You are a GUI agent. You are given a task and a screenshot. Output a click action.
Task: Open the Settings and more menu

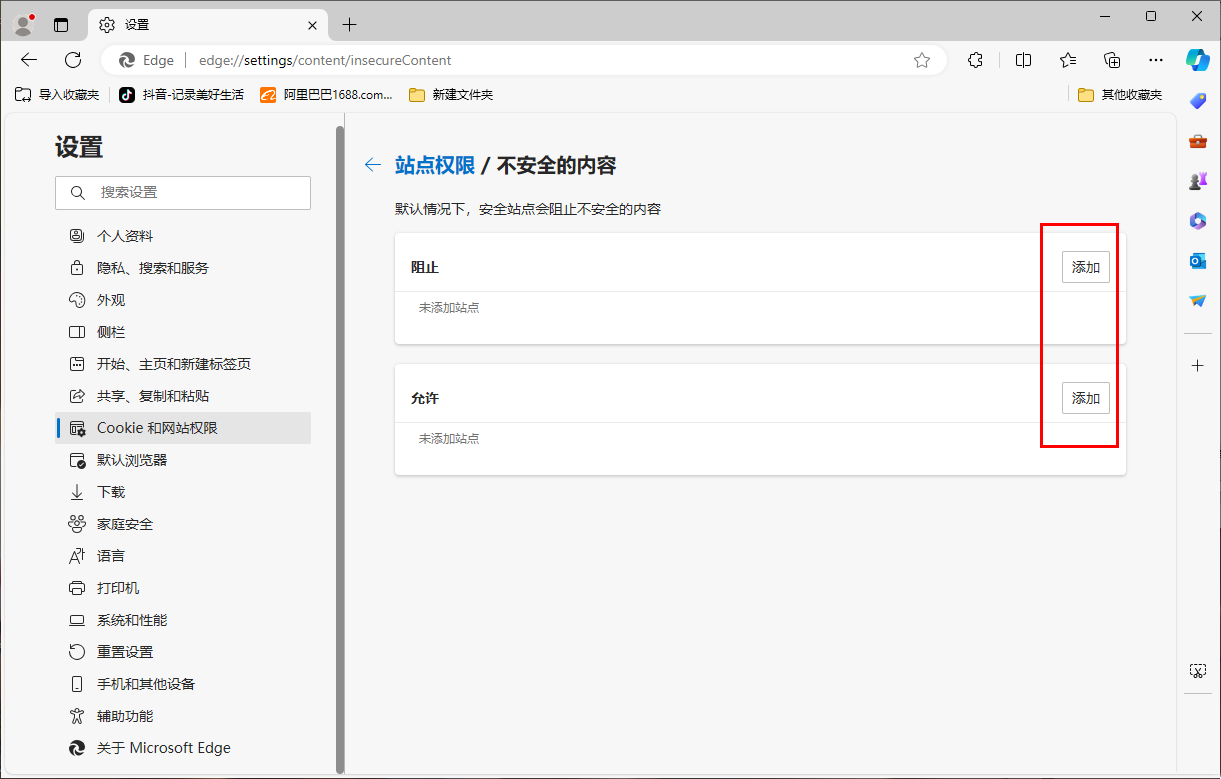pos(1156,60)
